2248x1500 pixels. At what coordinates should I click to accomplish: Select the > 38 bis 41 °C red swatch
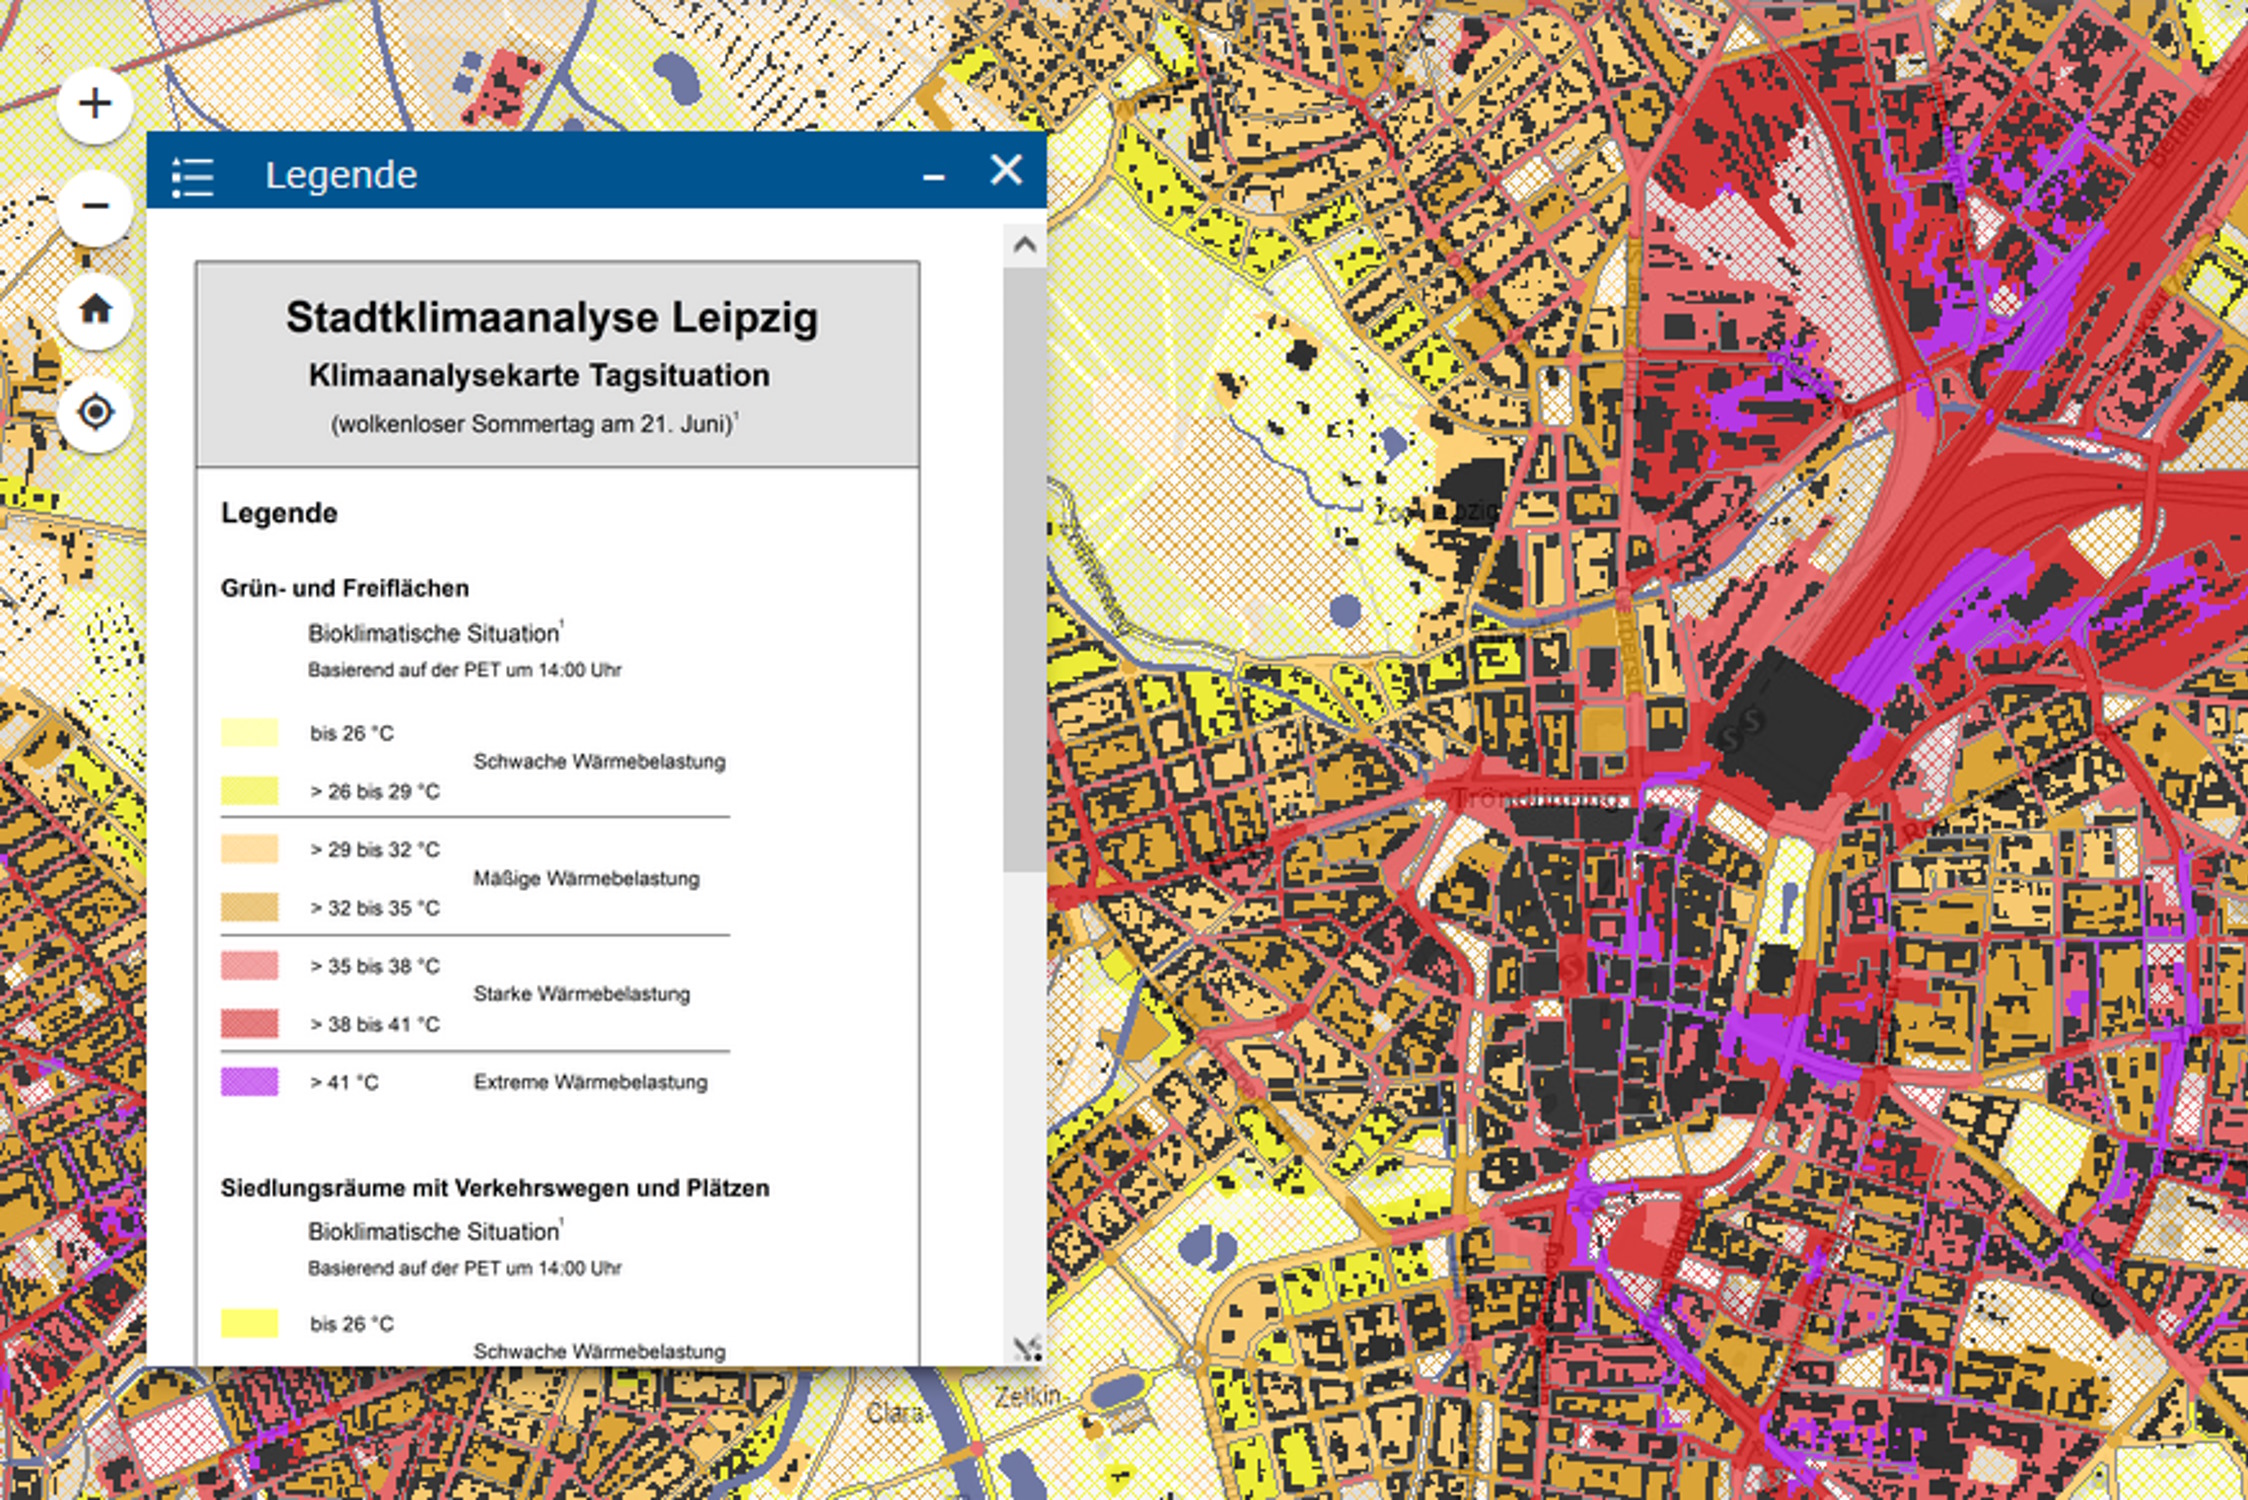[249, 1024]
